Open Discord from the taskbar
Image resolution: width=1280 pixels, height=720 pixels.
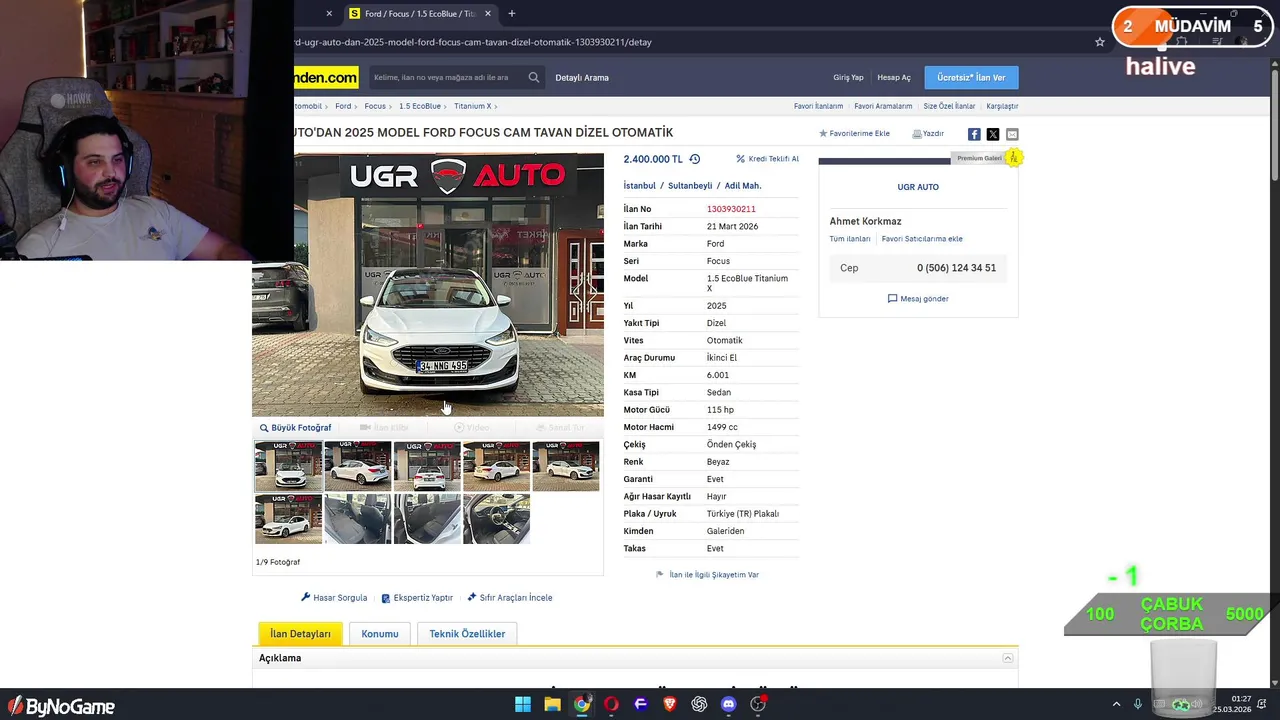pyautogui.click(x=729, y=704)
